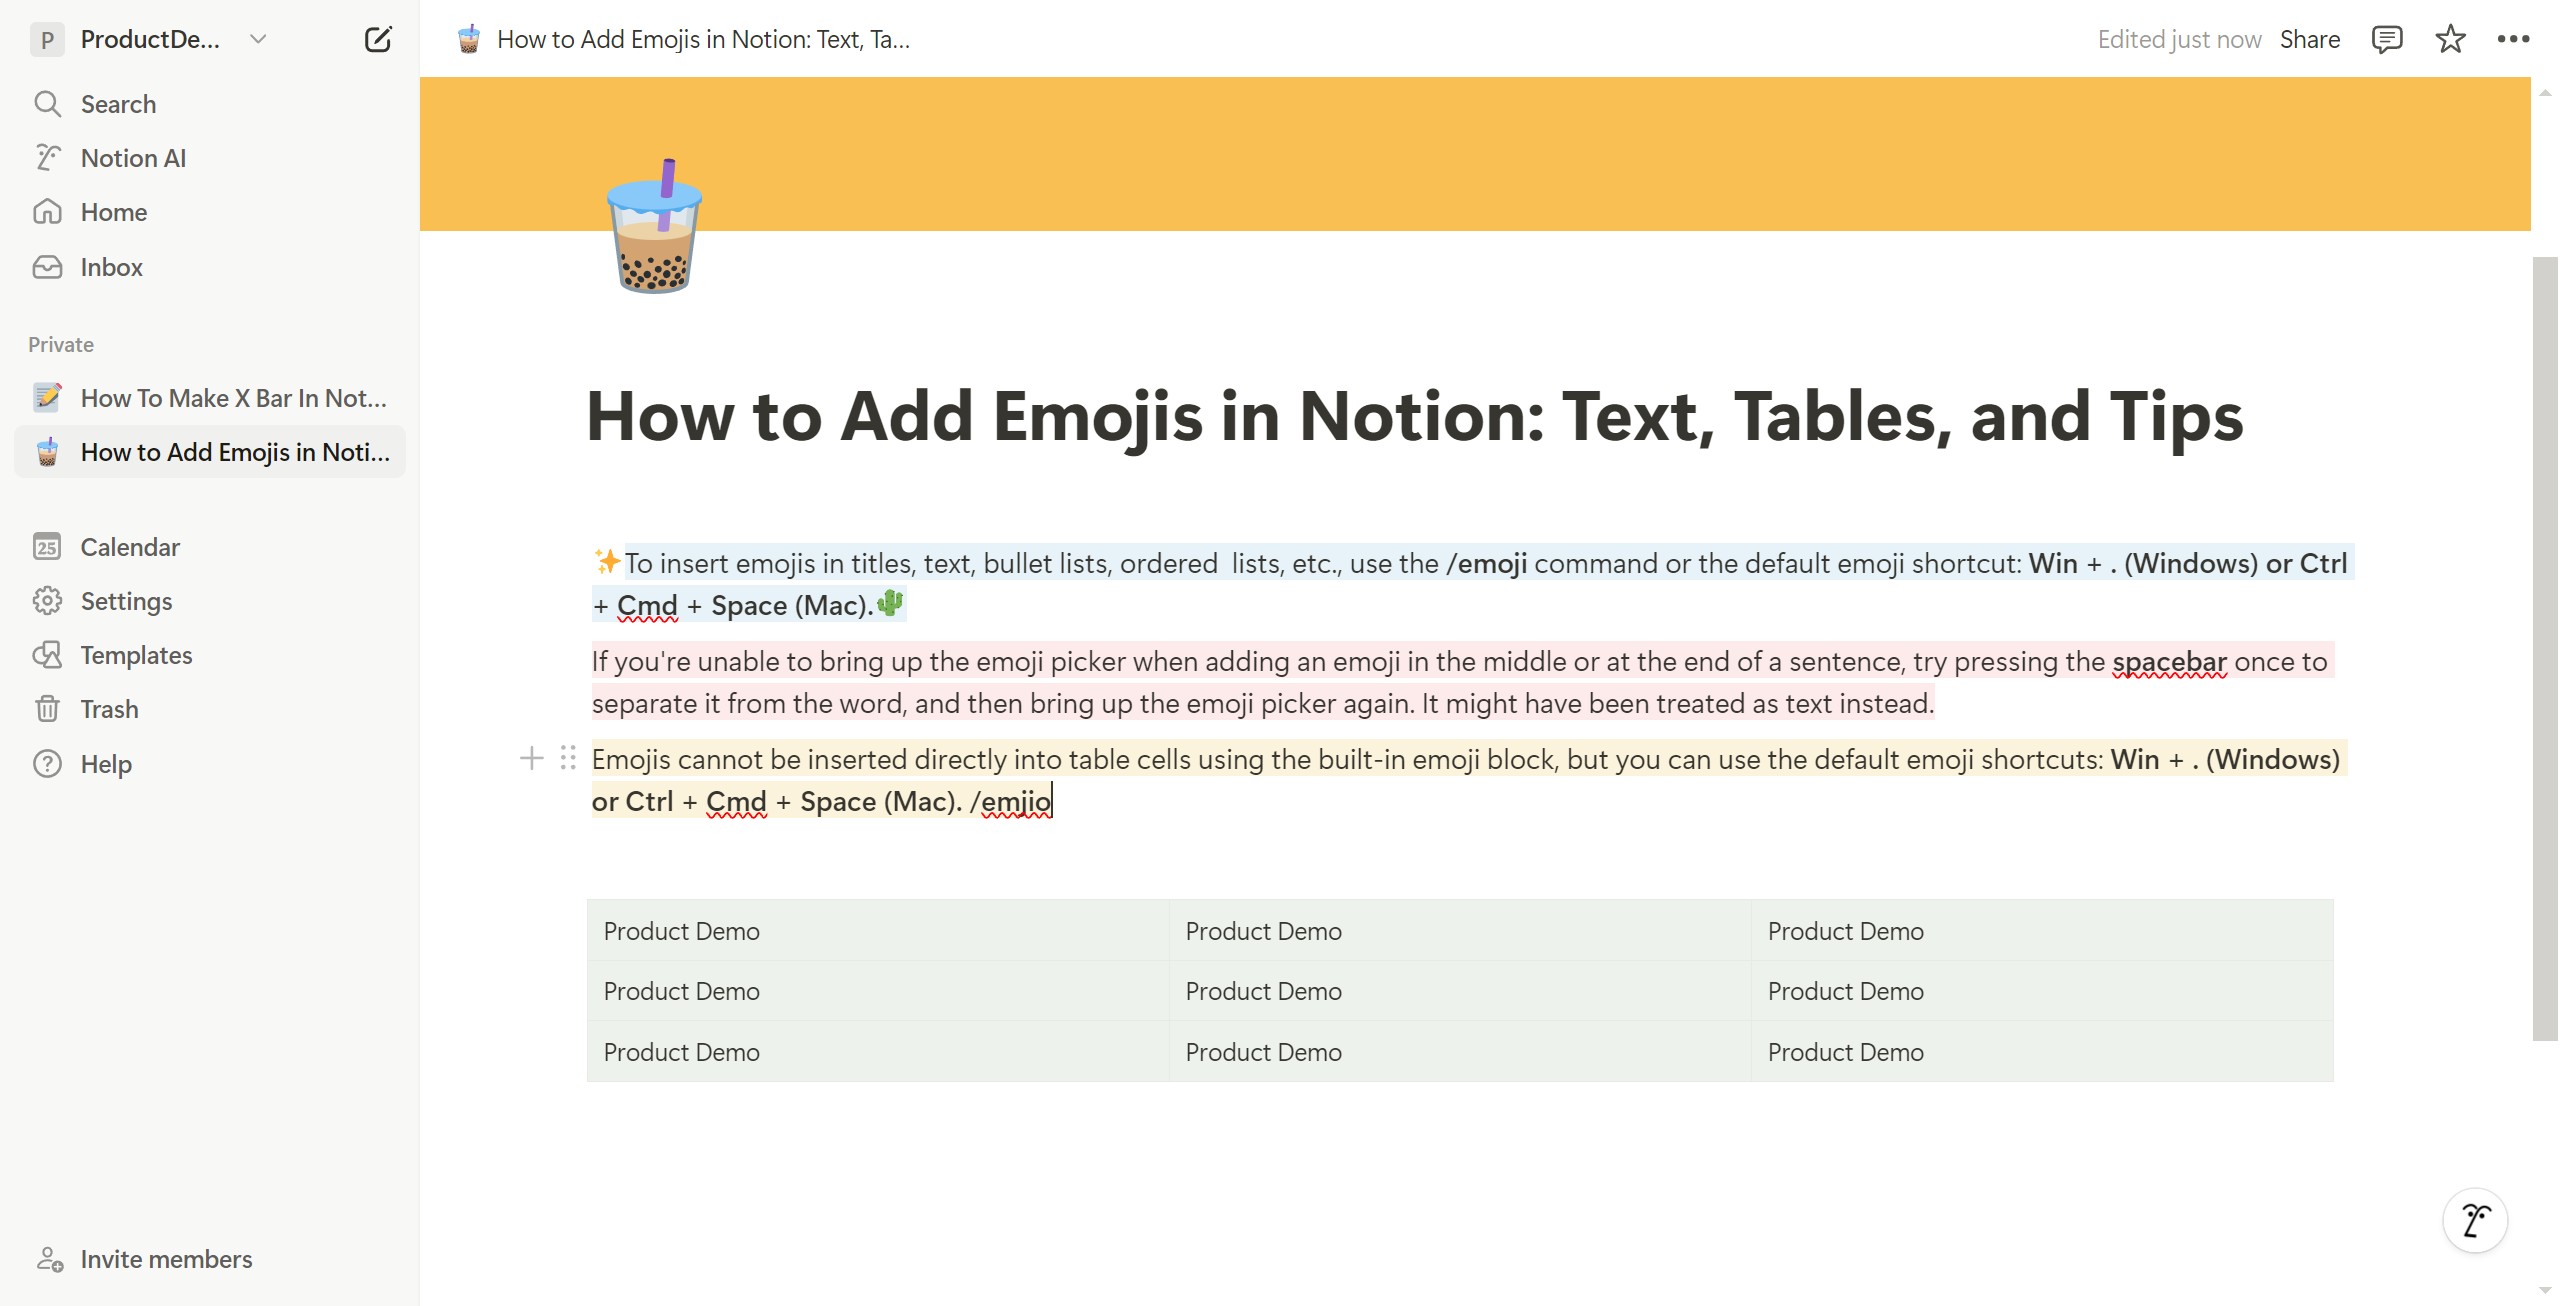Select How to Add Emojis page in sidebar
The image size is (2561, 1306).
210,452
